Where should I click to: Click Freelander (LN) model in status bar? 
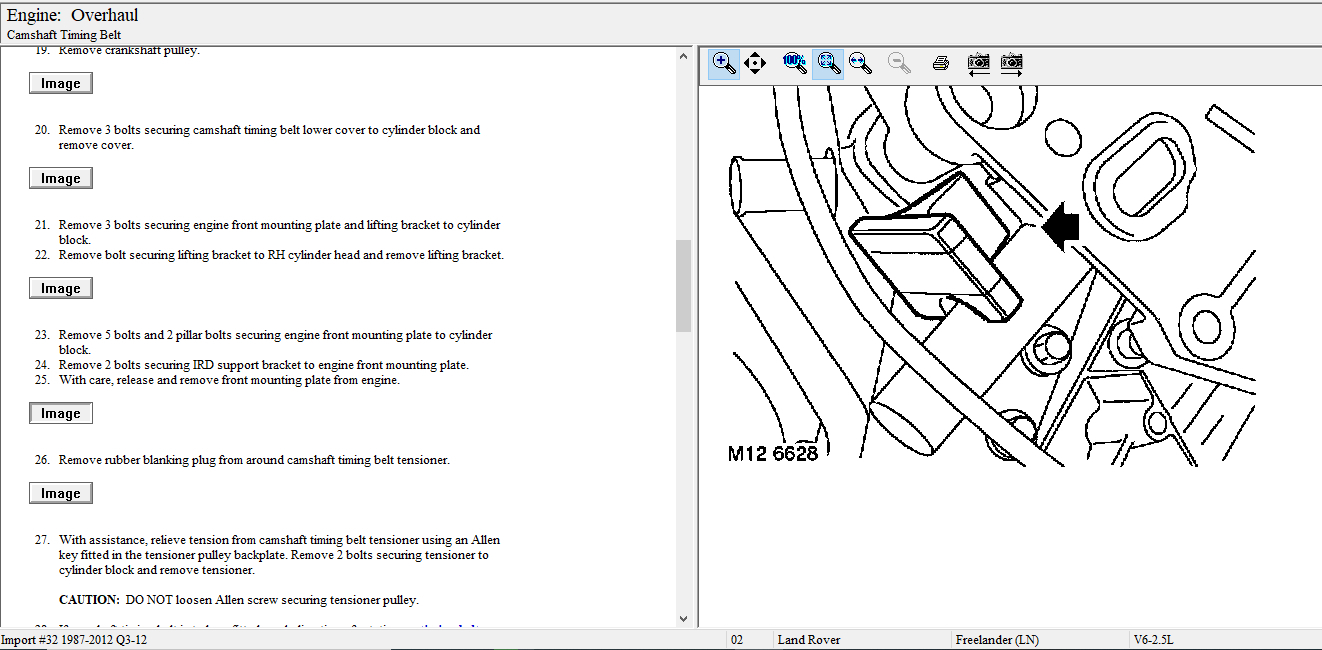click(996, 640)
